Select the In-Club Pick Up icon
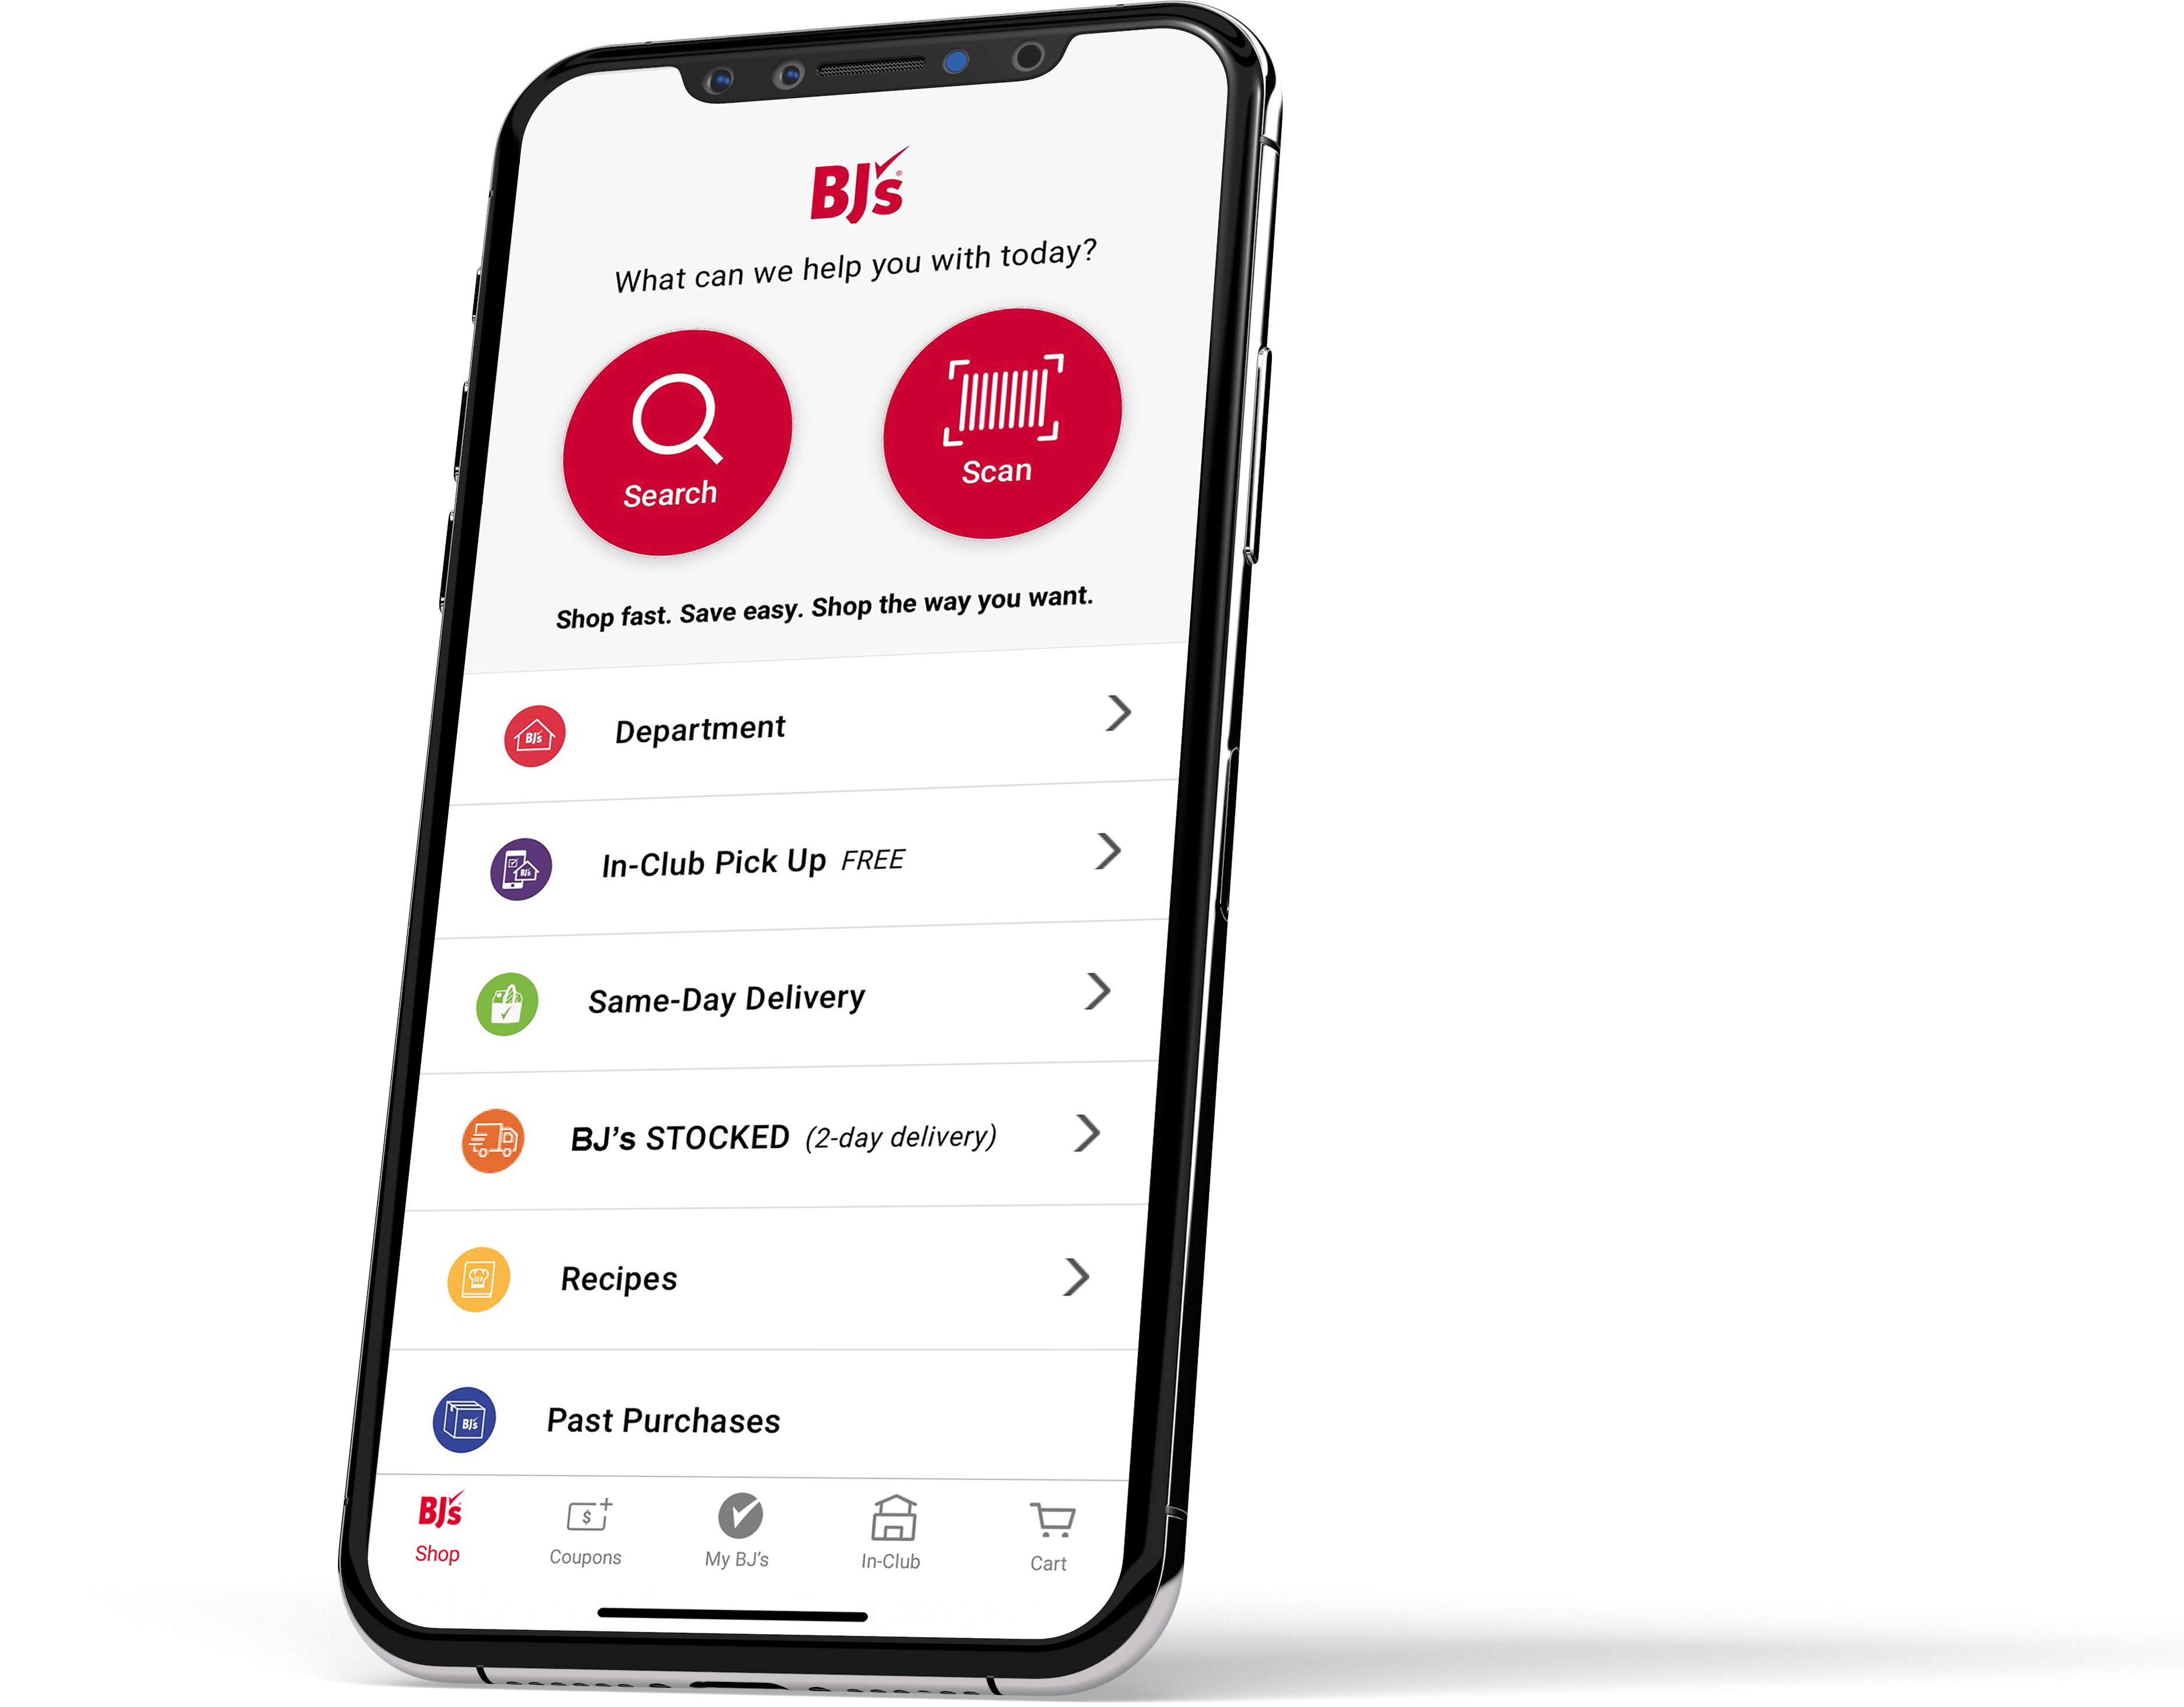2184x1707 pixels. 525,867
